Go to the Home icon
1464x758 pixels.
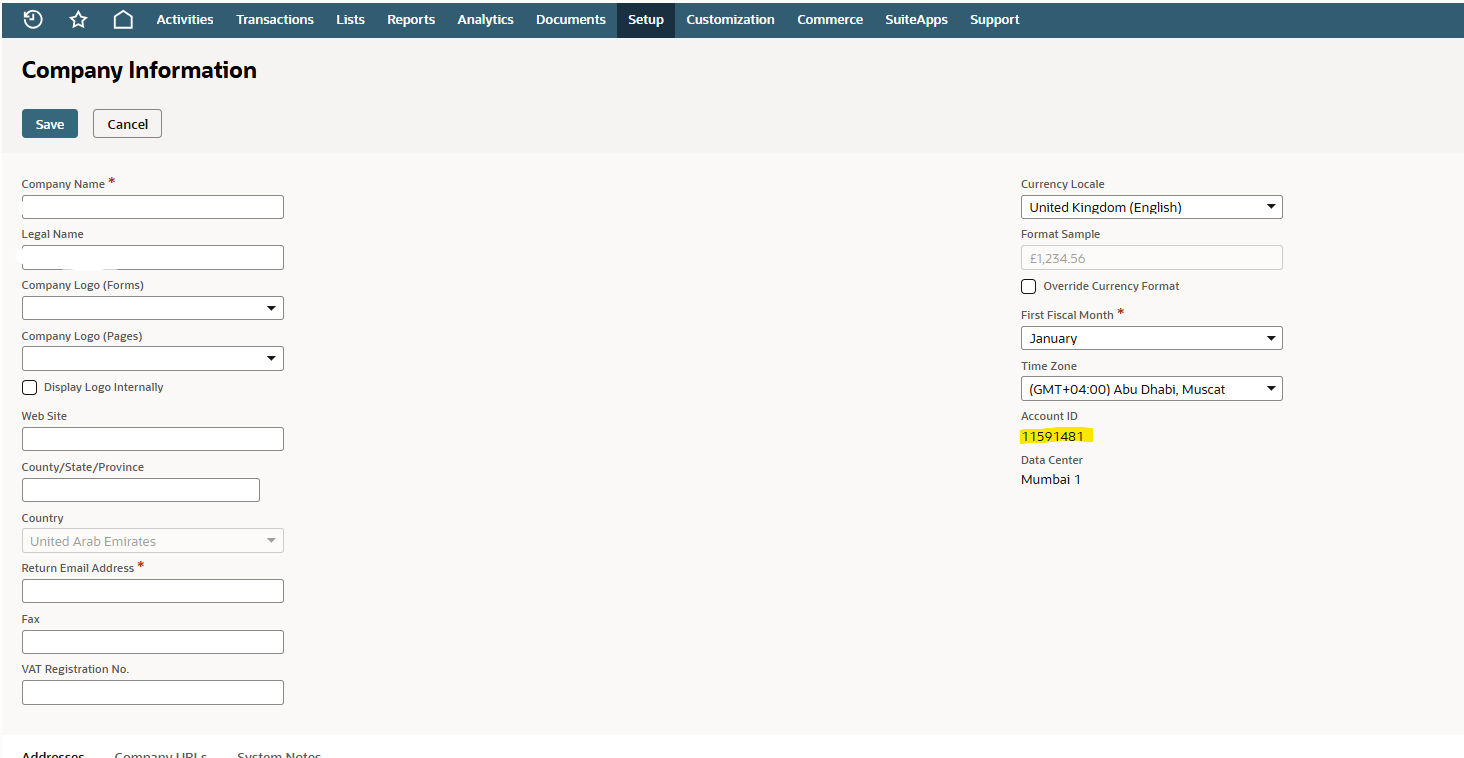click(x=123, y=19)
